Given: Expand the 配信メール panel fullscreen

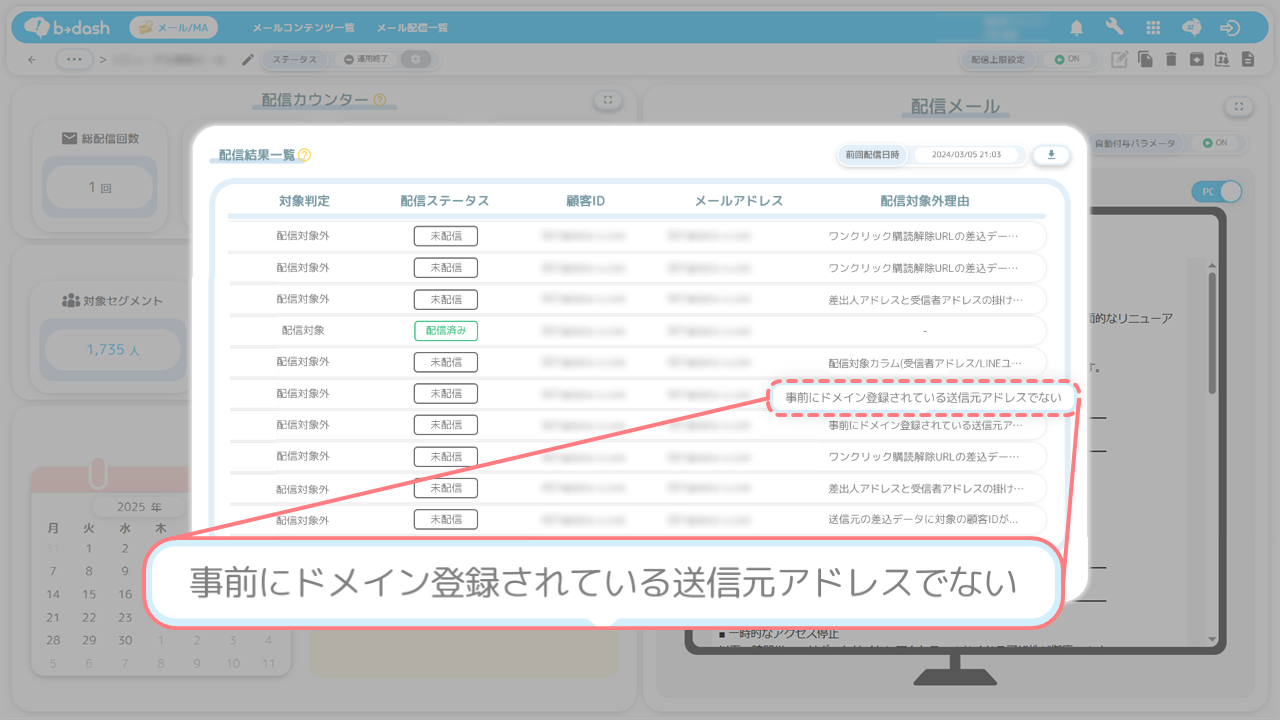Looking at the screenshot, I should 1238,106.
